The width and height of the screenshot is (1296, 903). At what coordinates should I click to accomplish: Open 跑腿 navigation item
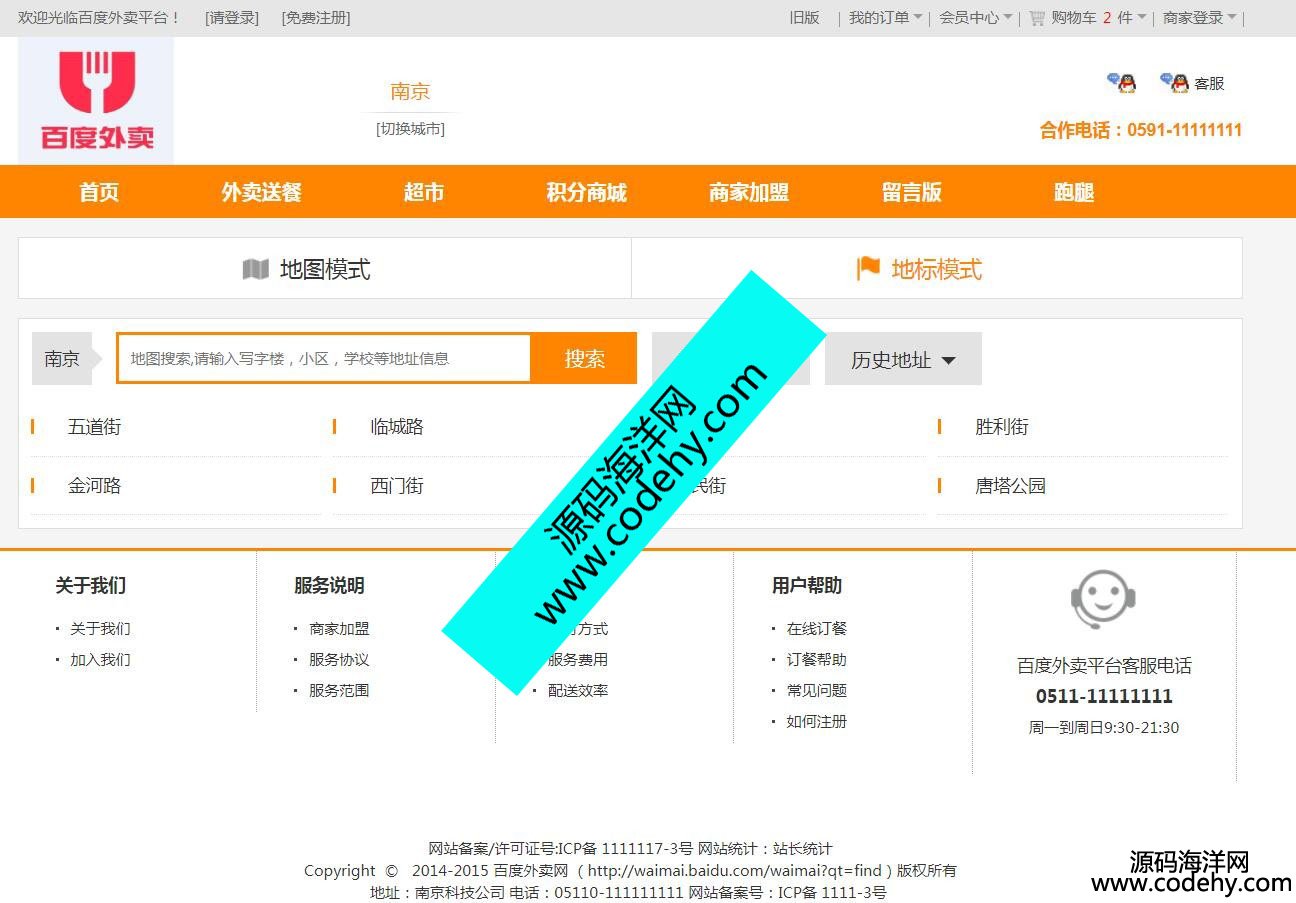click(x=1074, y=192)
